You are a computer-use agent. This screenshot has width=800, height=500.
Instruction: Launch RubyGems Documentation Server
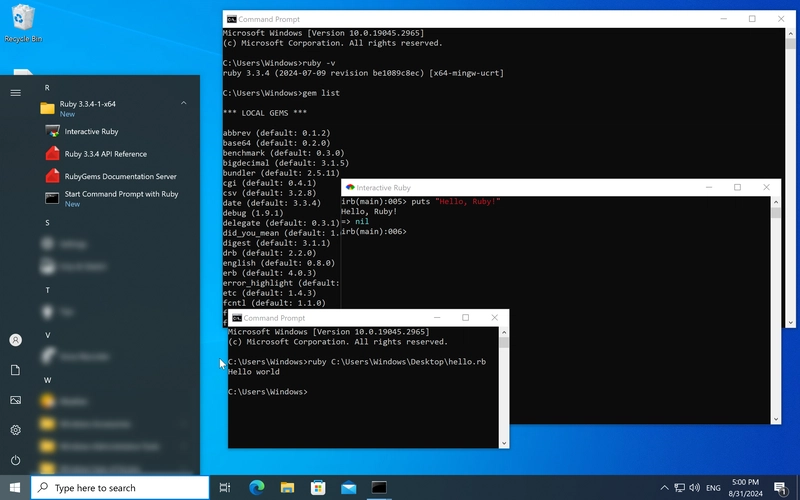tap(113, 177)
